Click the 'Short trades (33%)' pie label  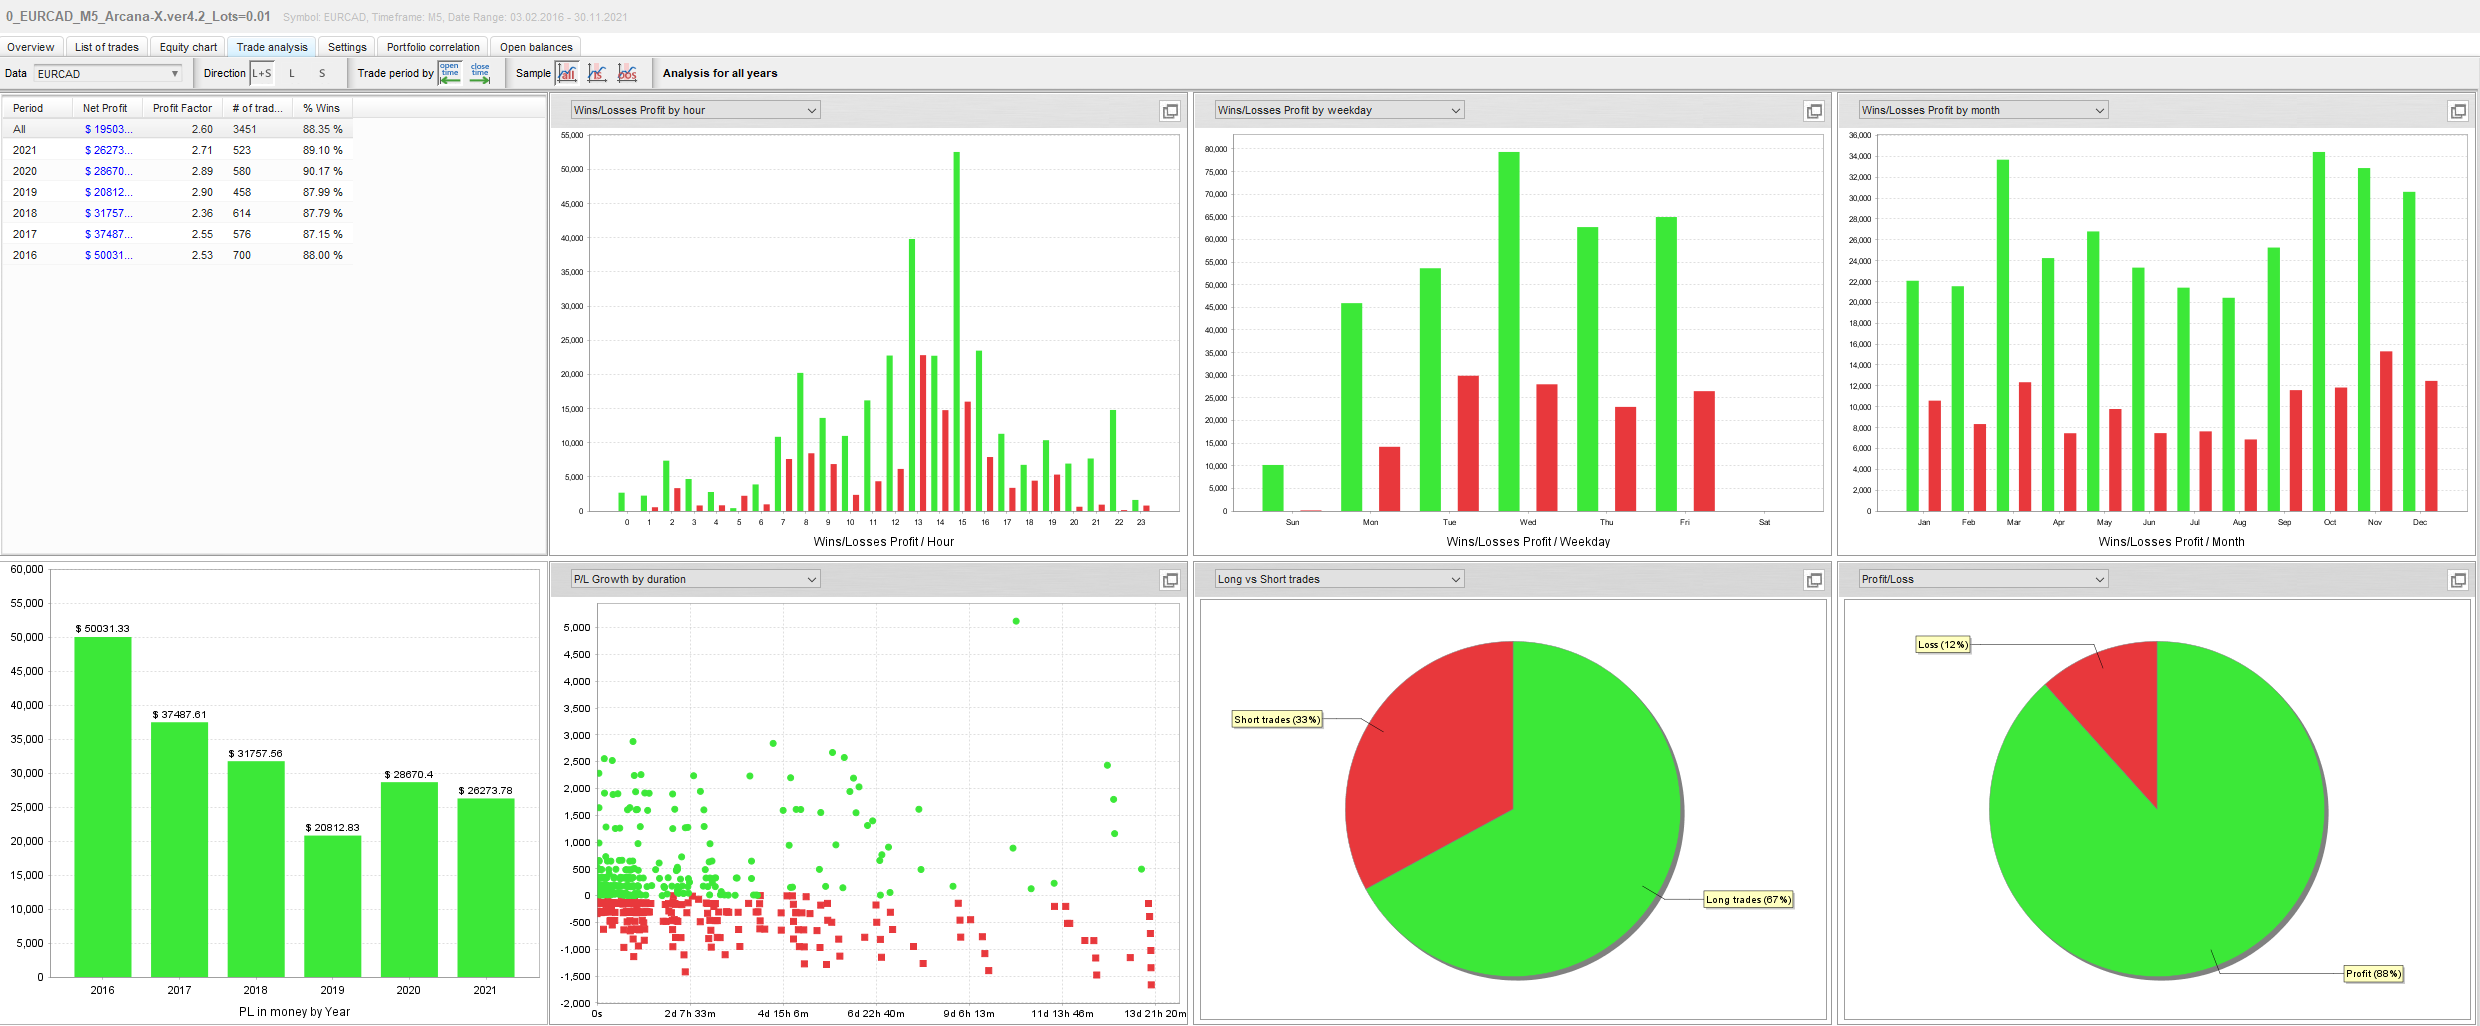pyautogui.click(x=1277, y=719)
